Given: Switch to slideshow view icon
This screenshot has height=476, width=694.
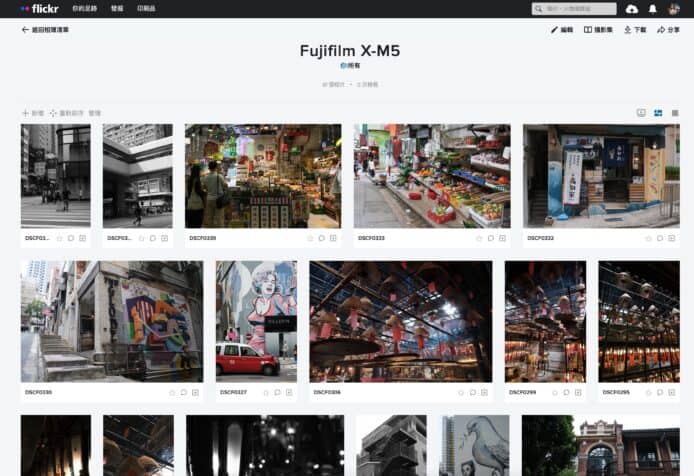Looking at the screenshot, I should click(x=641, y=113).
